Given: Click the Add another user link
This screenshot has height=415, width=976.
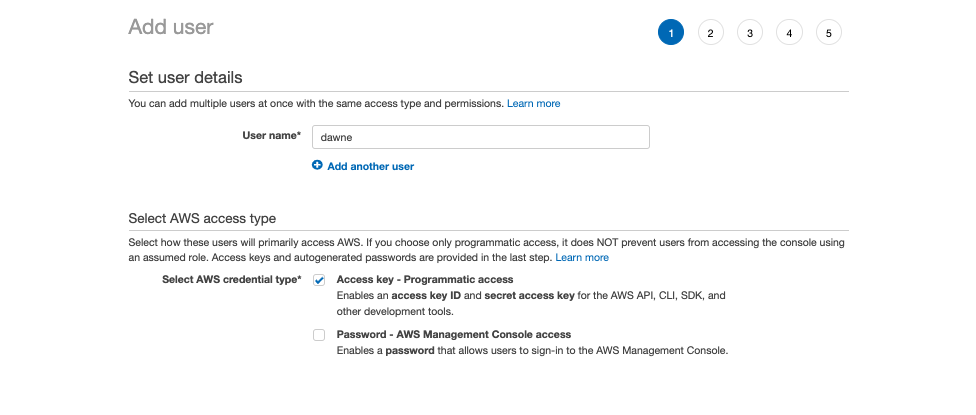Looking at the screenshot, I should [370, 166].
